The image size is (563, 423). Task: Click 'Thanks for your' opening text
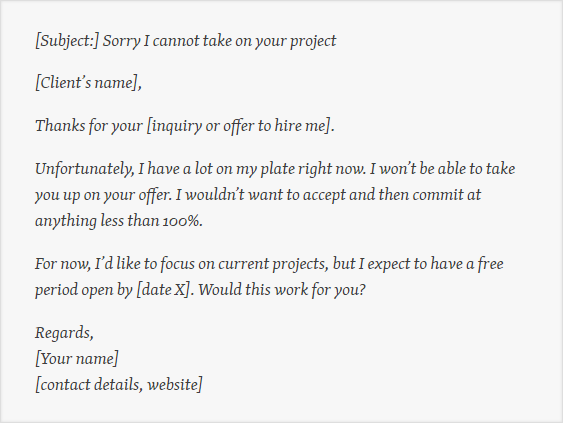point(89,126)
